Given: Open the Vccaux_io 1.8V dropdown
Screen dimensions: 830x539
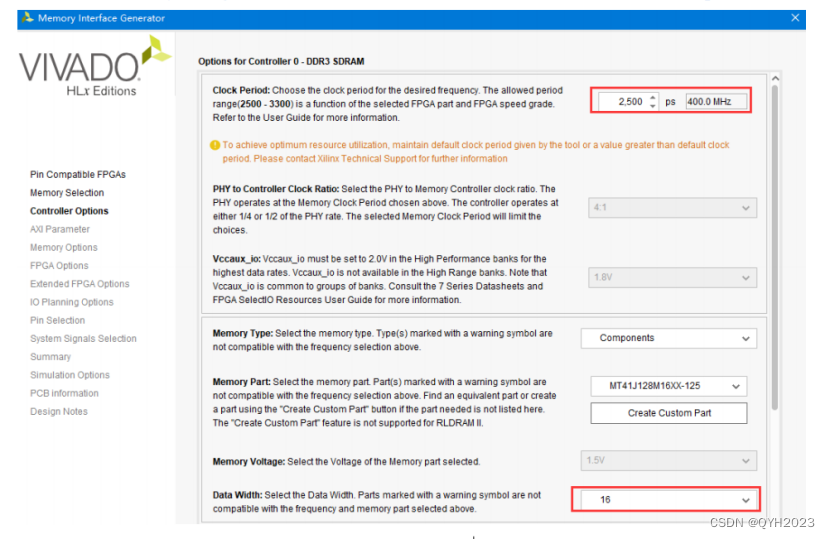Looking at the screenshot, I should 672,277.
